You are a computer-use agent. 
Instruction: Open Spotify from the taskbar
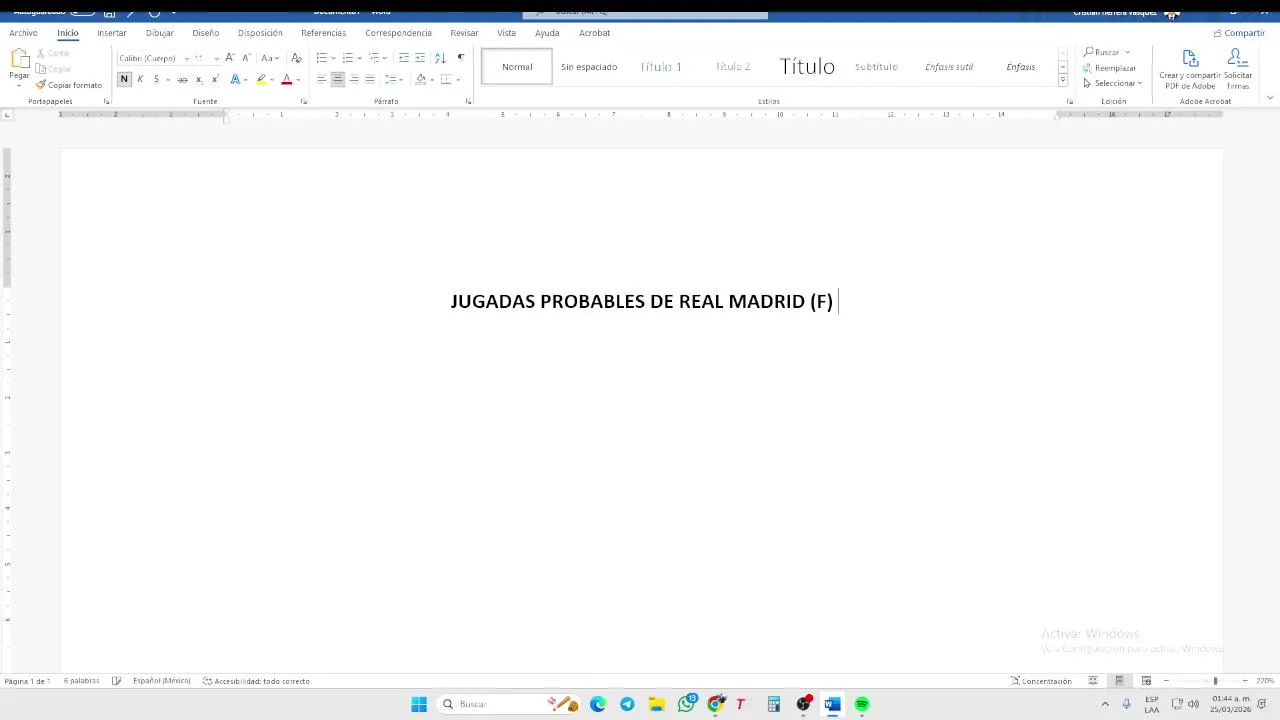[862, 704]
